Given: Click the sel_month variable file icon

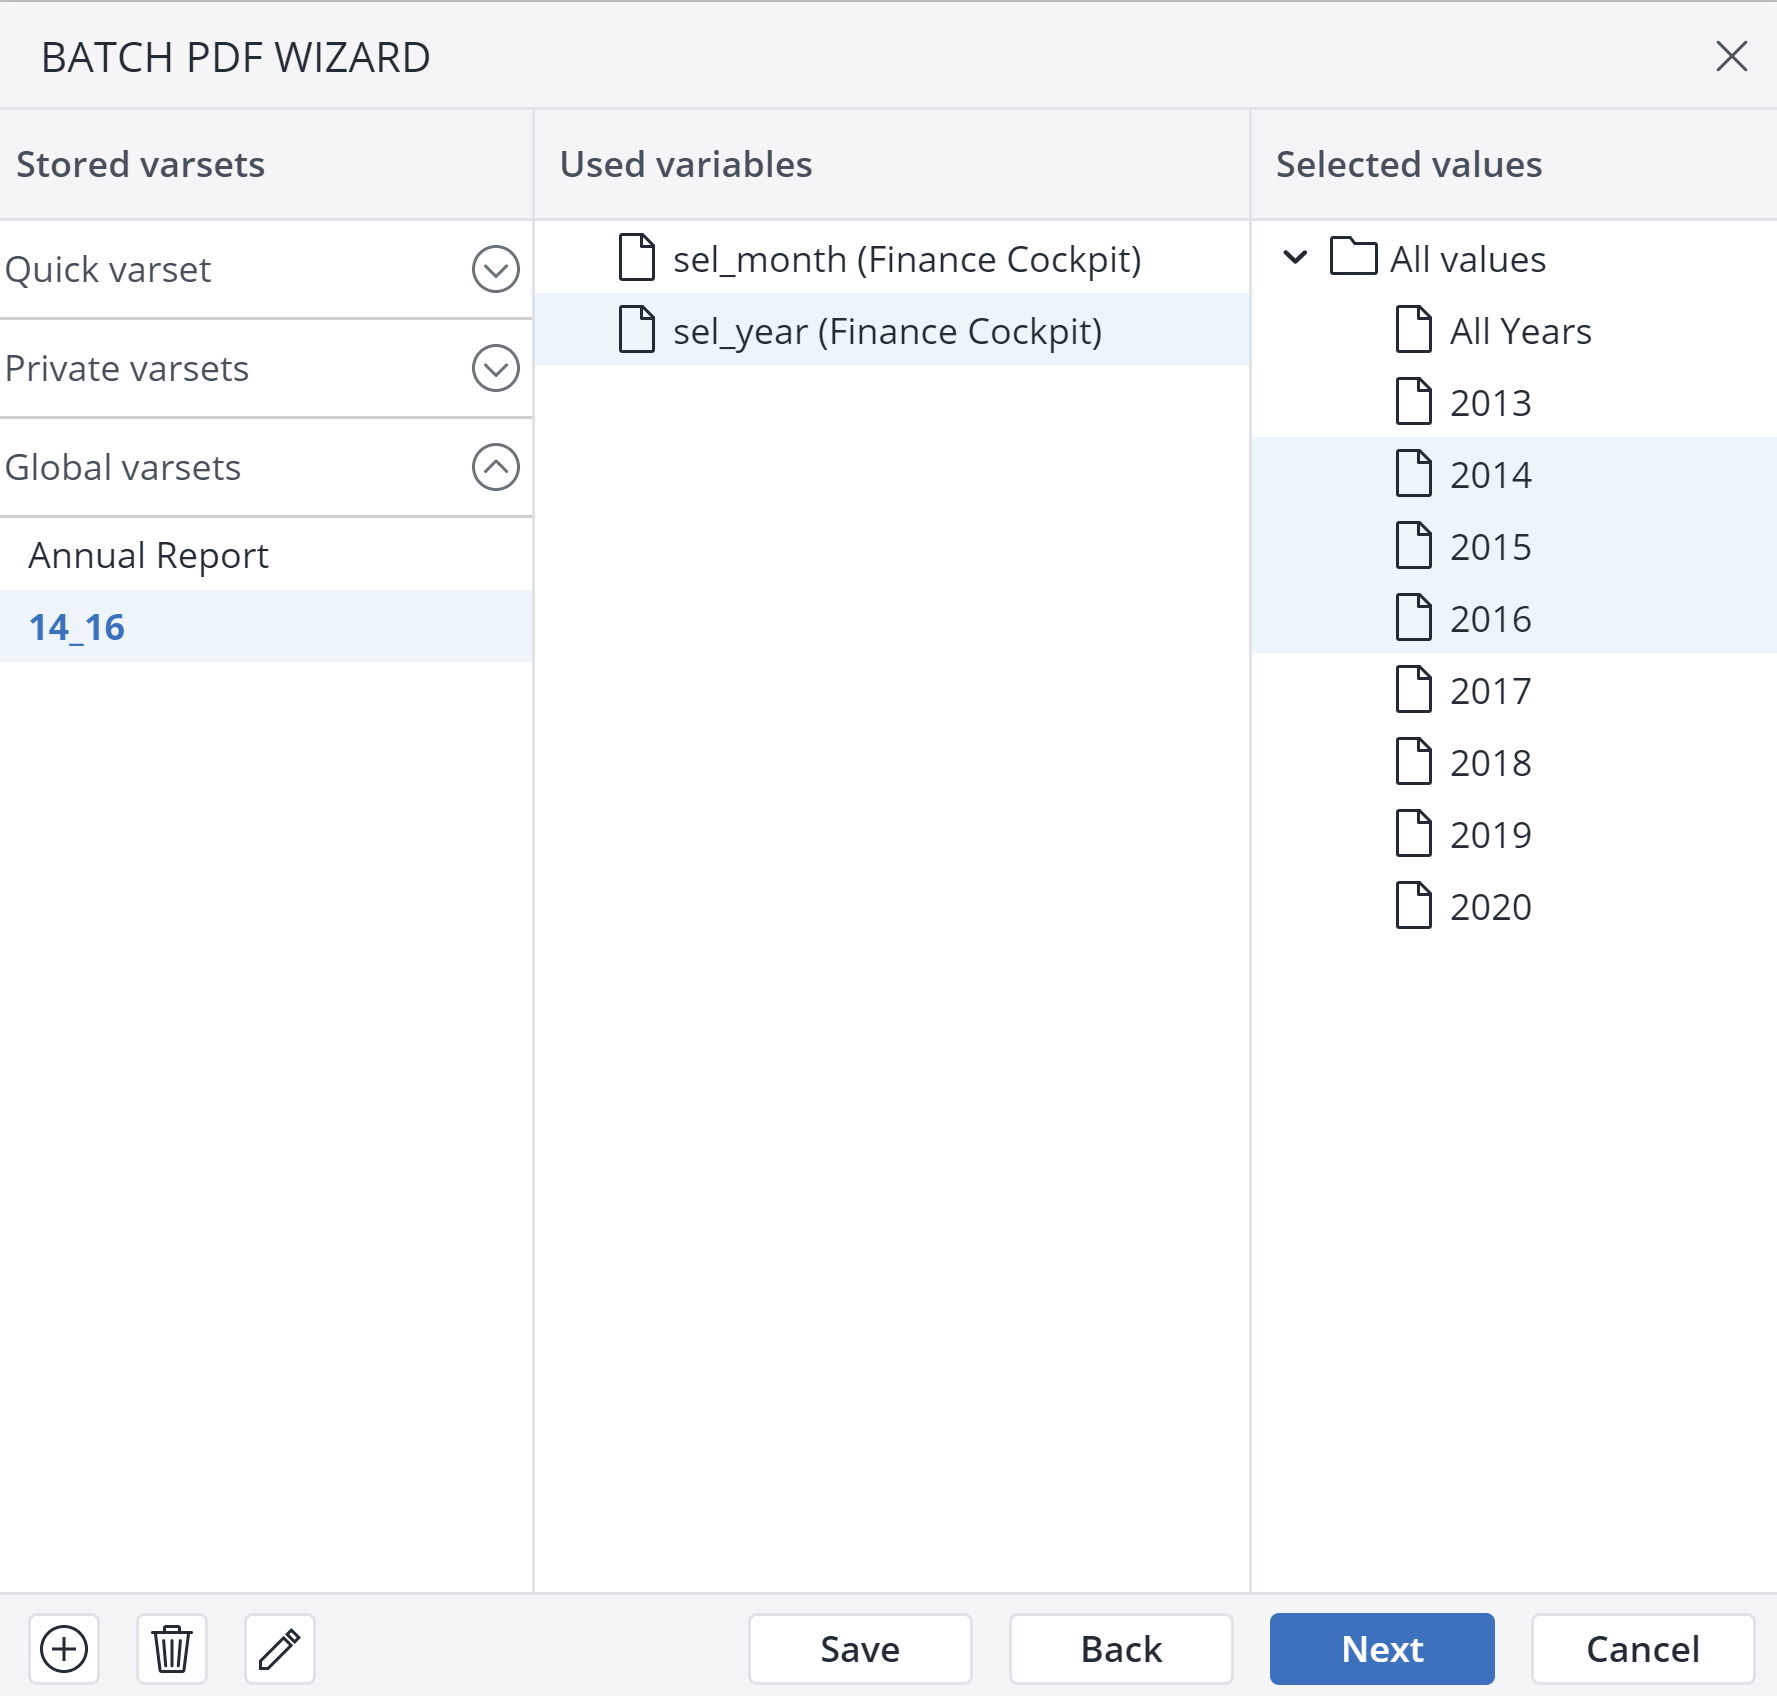Looking at the screenshot, I should point(636,257).
